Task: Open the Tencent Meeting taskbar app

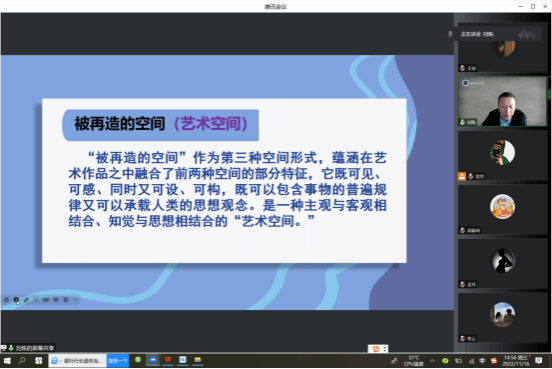Action: (x=153, y=360)
